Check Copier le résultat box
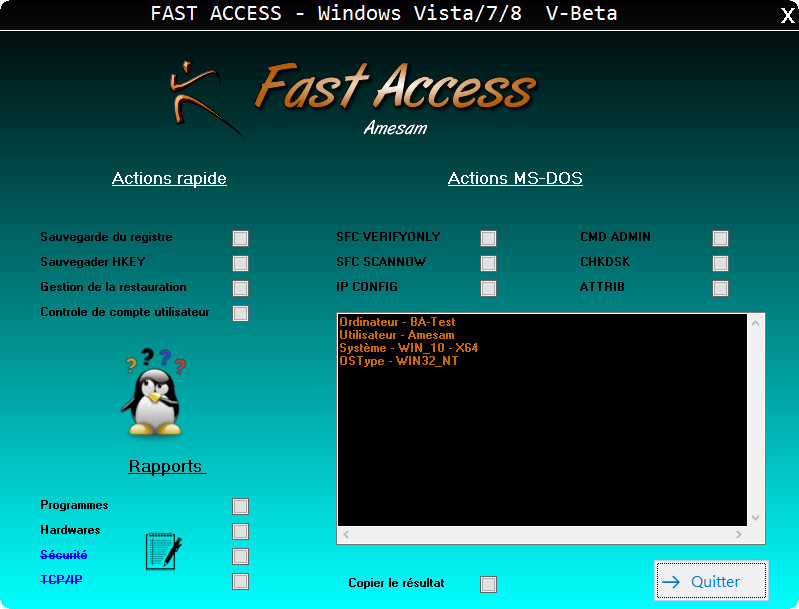The width and height of the screenshot is (799, 609). coord(488,584)
